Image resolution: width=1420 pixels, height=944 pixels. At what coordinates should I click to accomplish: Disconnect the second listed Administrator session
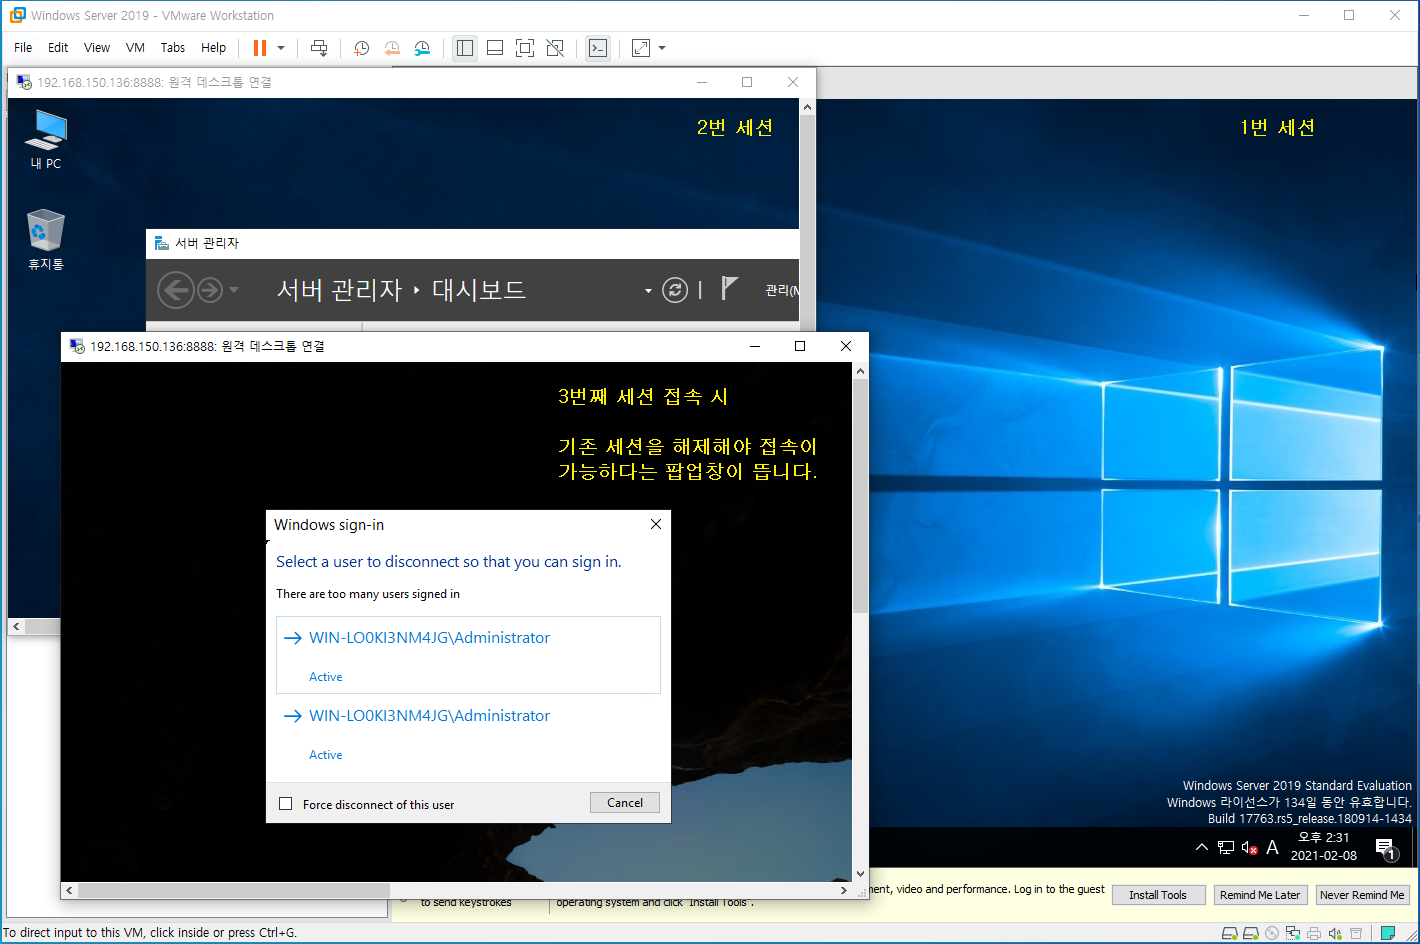(468, 733)
